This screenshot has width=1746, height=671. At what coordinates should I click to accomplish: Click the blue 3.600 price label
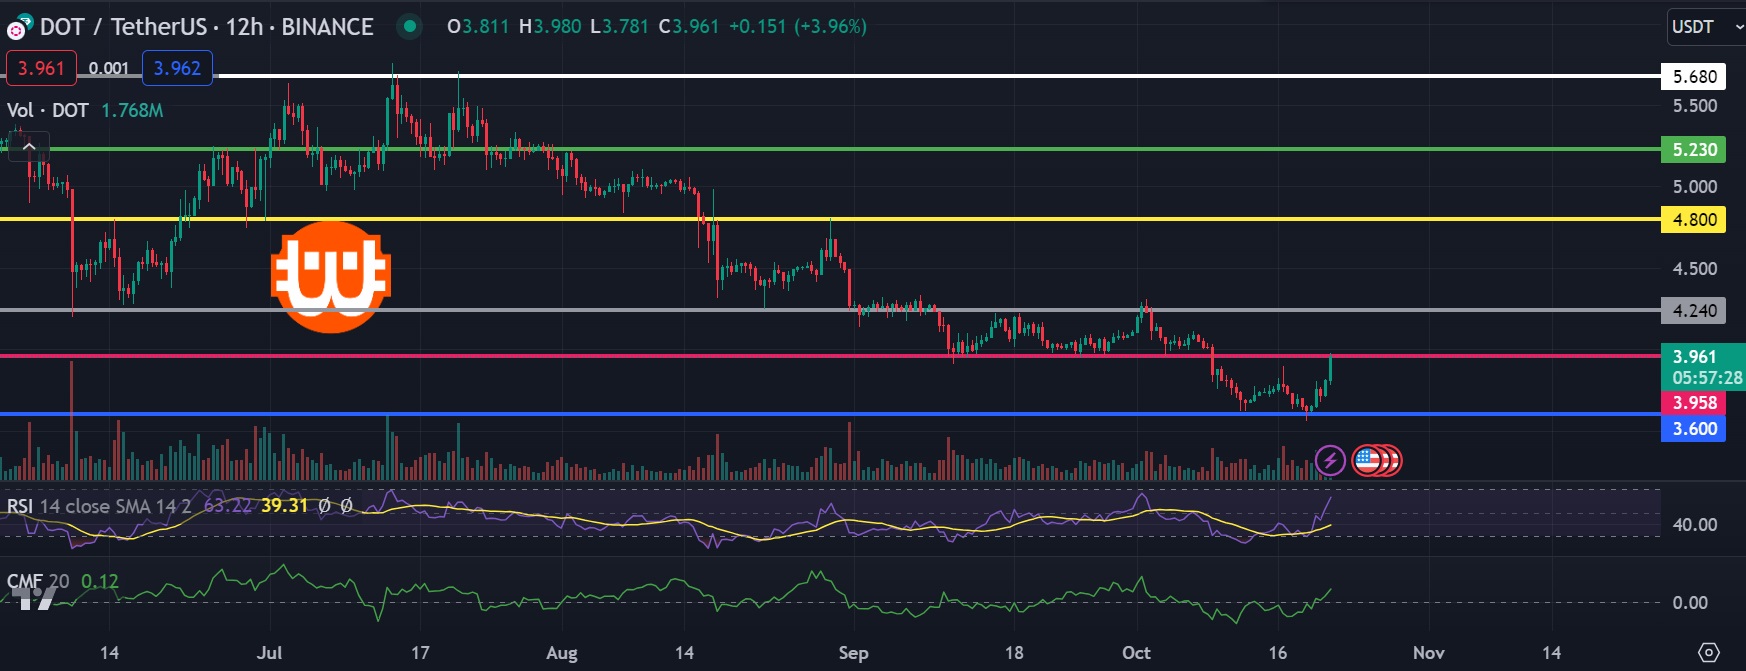1694,429
